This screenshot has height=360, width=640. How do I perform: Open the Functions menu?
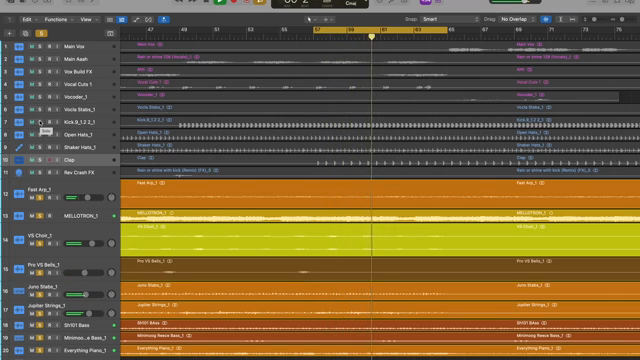coord(59,20)
